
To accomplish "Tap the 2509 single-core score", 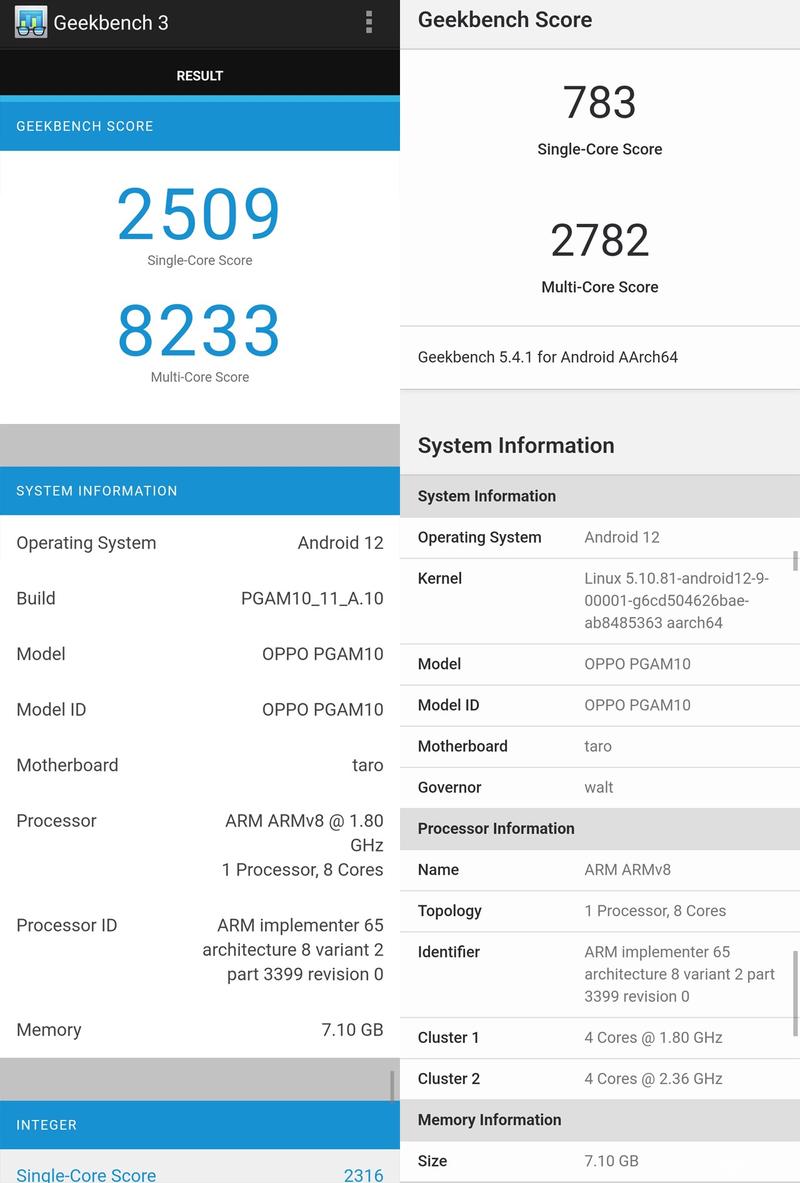I will point(199,214).
